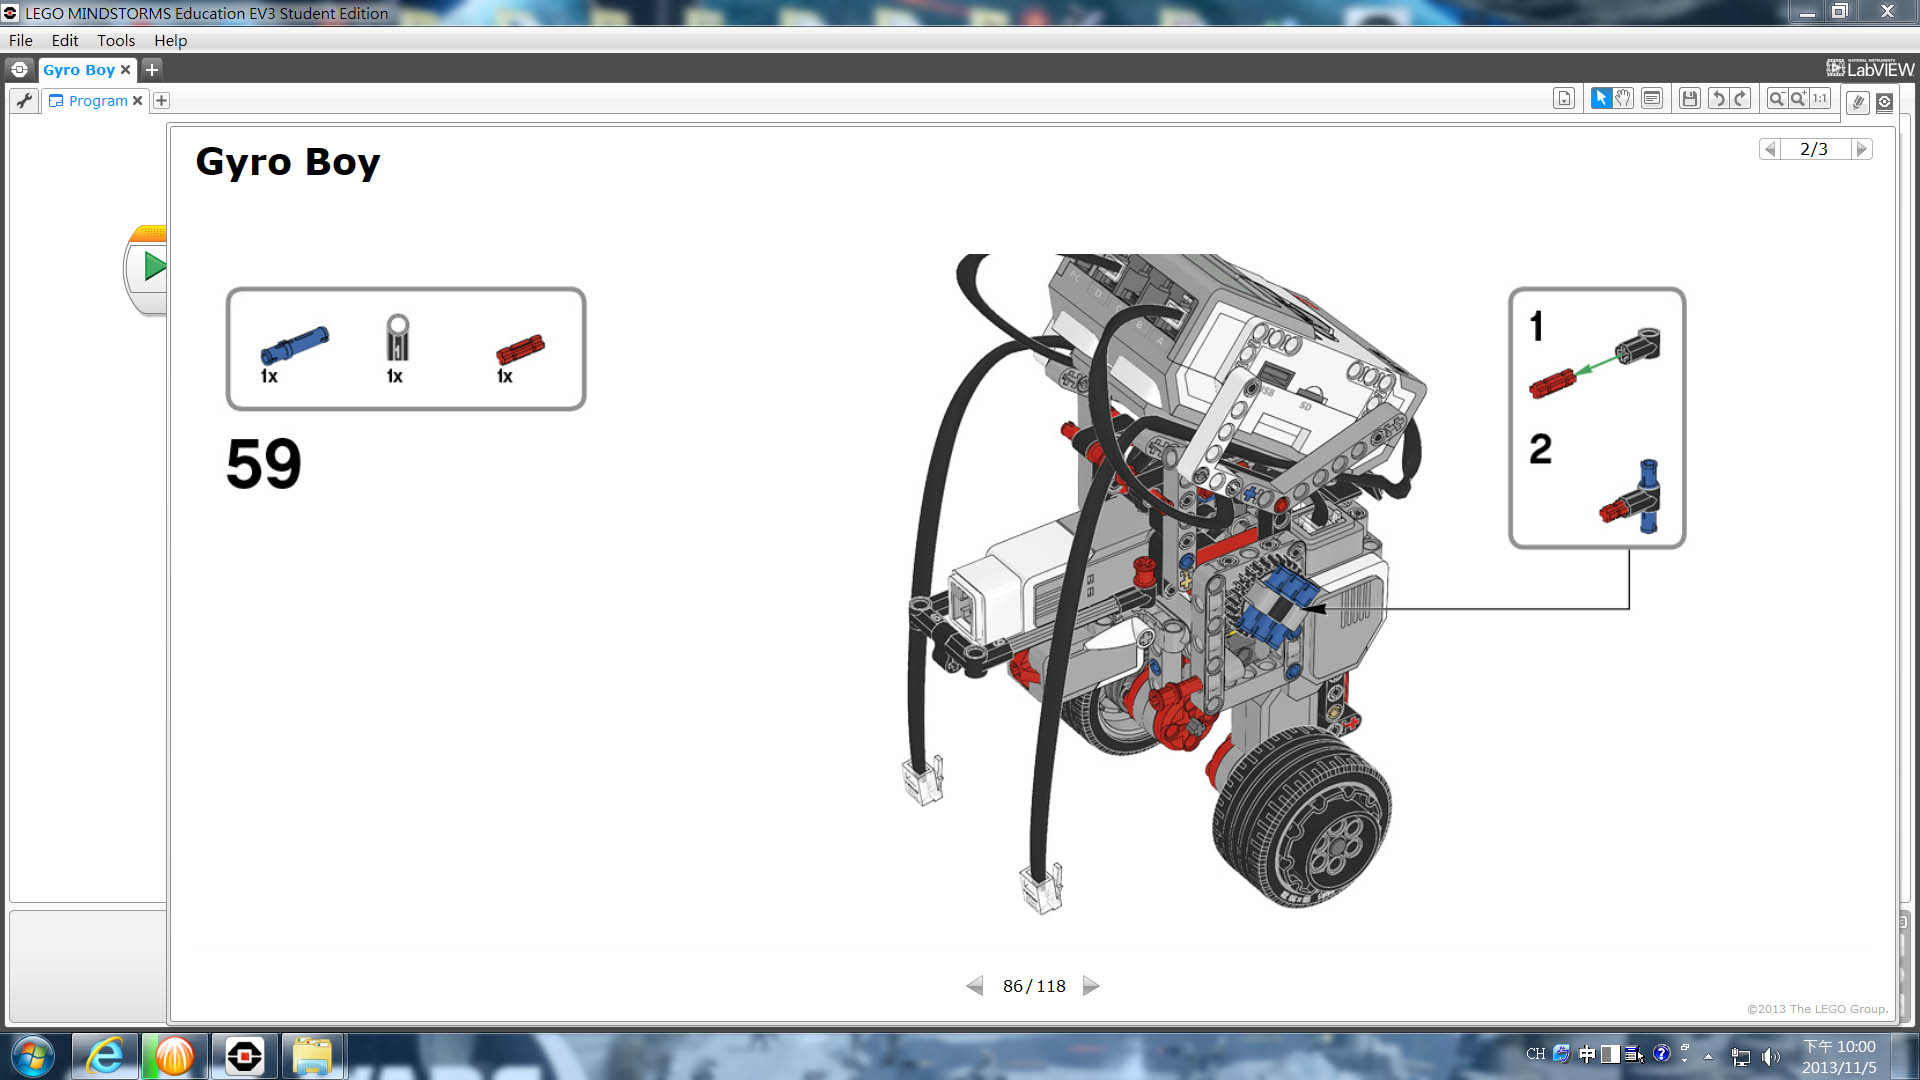Click the Comment tool icon
The height and width of the screenshot is (1080, 1920).
click(x=1652, y=98)
